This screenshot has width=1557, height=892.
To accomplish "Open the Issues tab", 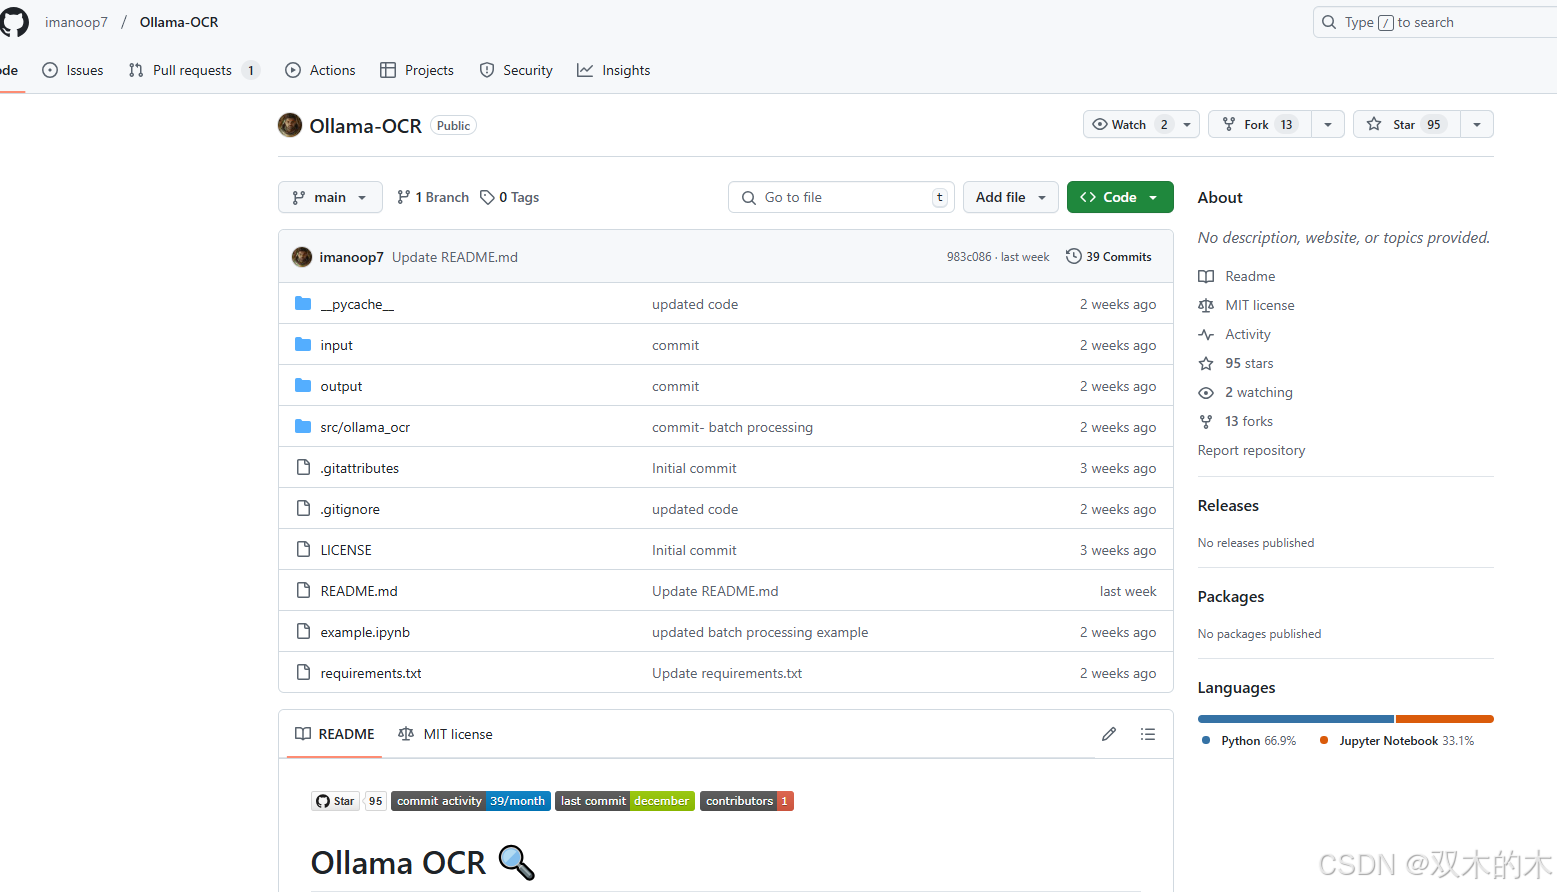I will [x=73, y=70].
